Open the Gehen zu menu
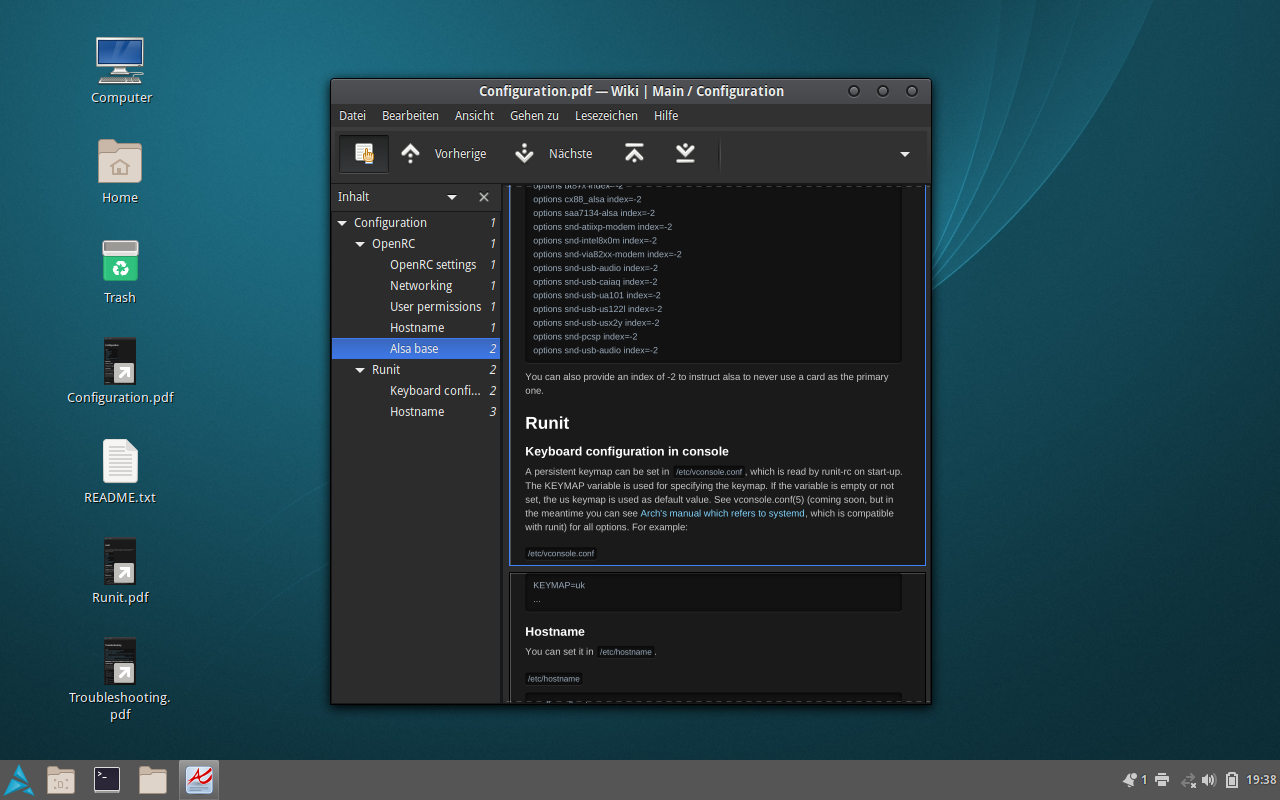Screen dimensions: 1280x800 [x=534, y=116]
